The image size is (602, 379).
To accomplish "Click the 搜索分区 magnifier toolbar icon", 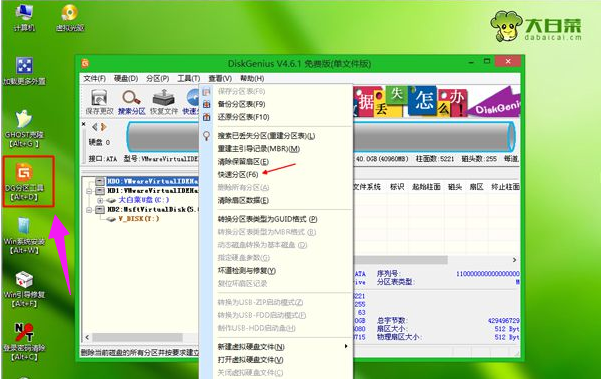I will tap(131, 102).
